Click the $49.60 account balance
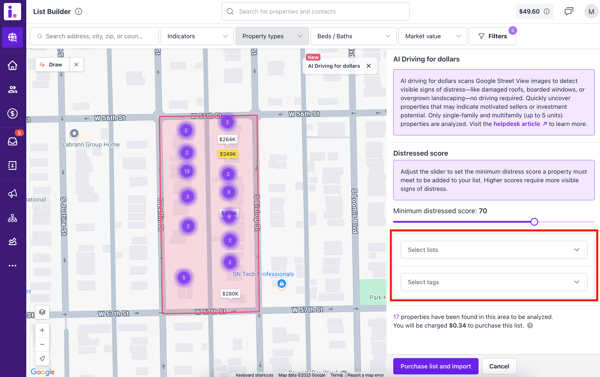Viewport: 600px width, 377px height. coord(529,11)
